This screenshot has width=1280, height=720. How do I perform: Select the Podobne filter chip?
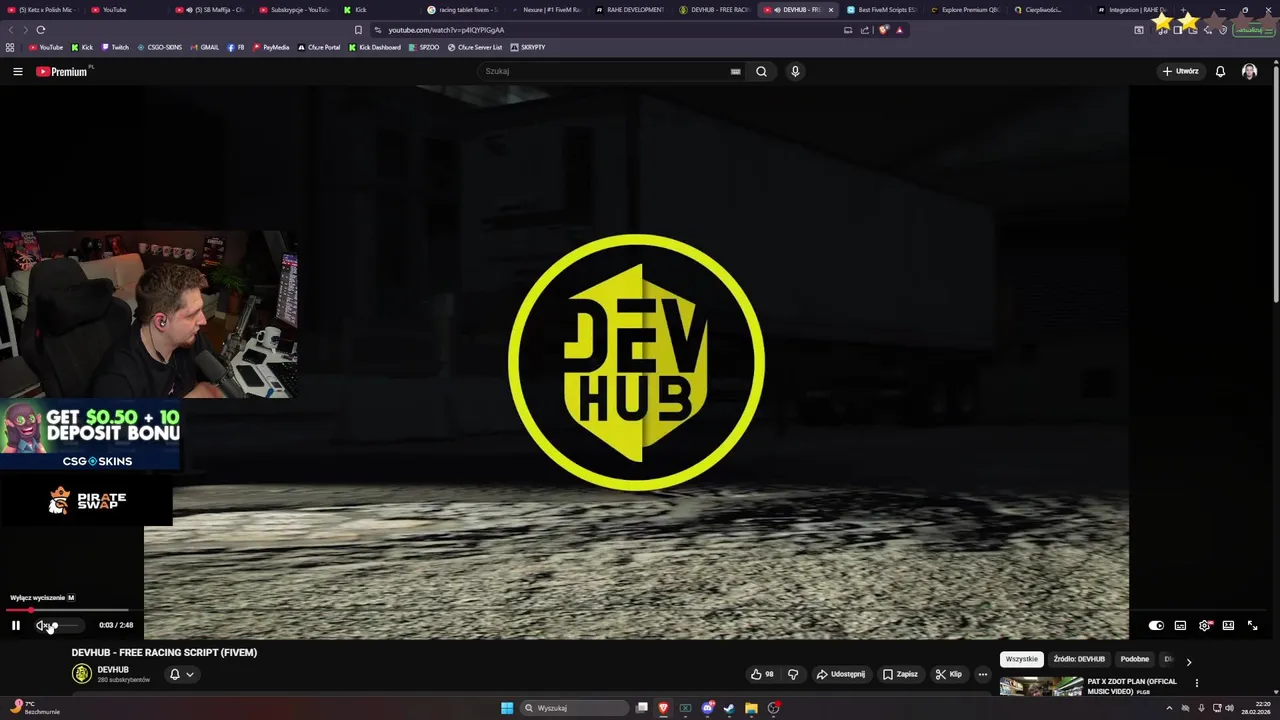pos(1135,659)
